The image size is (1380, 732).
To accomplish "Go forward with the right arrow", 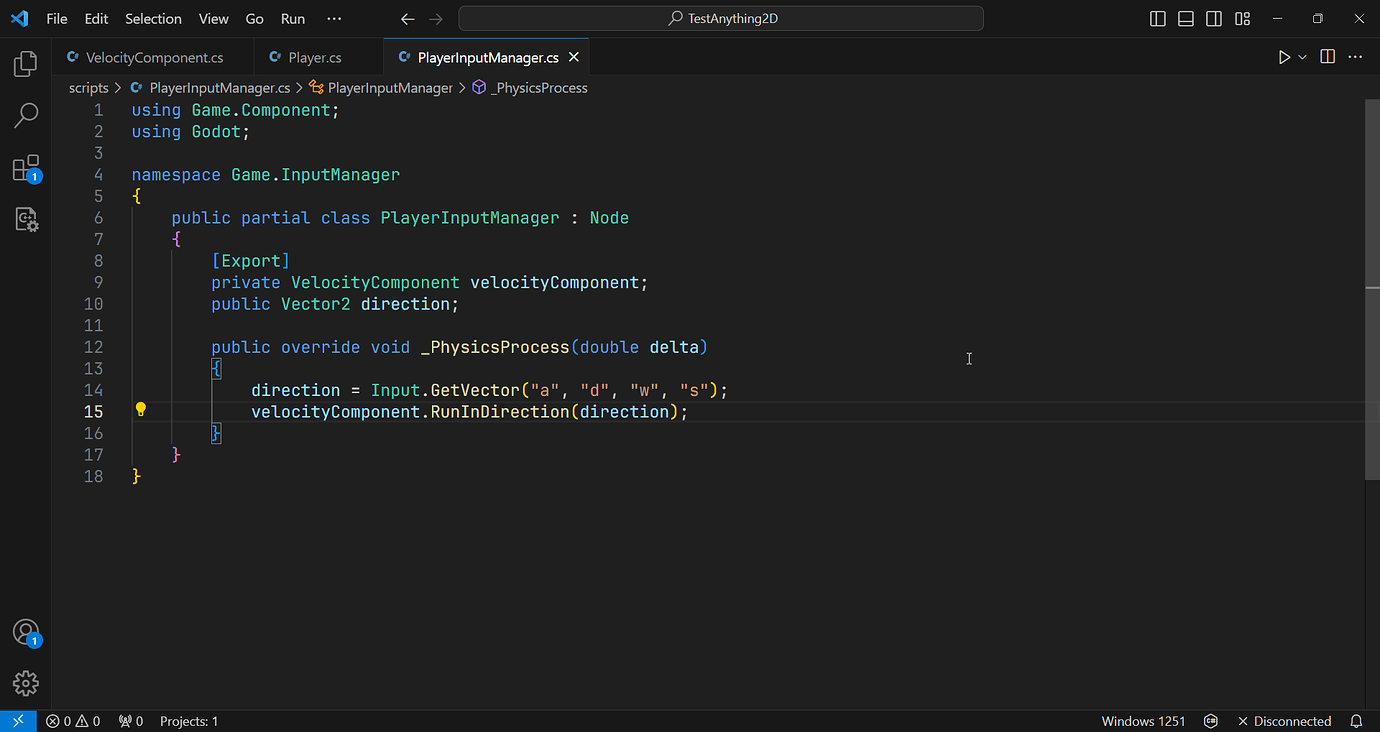I will (x=435, y=19).
